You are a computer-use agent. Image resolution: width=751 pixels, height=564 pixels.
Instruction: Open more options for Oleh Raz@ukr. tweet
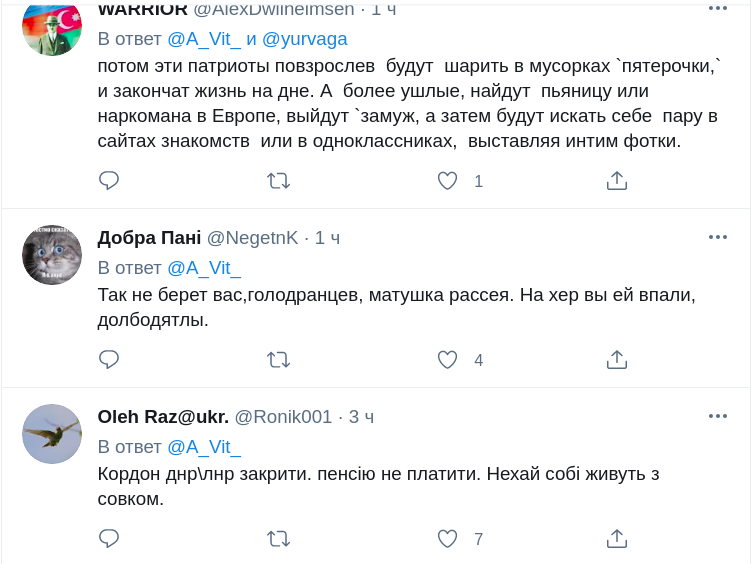coord(718,416)
